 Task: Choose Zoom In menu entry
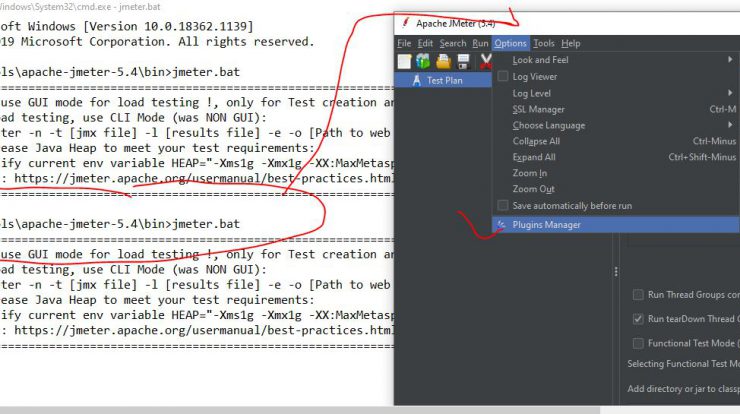point(616,173)
